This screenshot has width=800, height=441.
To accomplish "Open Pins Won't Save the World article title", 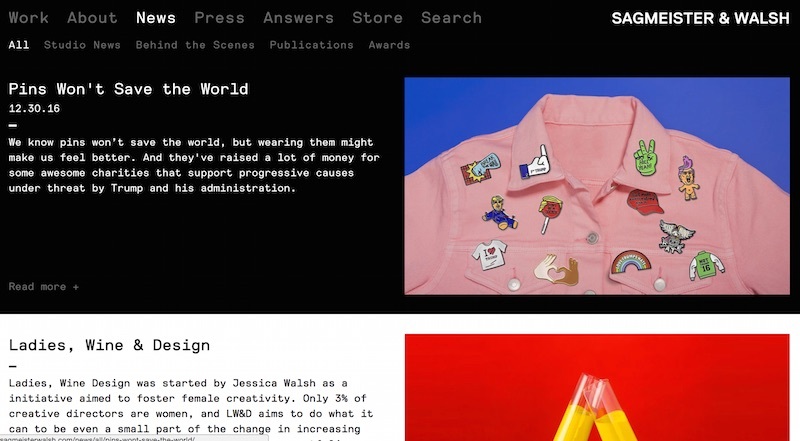I will click(129, 89).
